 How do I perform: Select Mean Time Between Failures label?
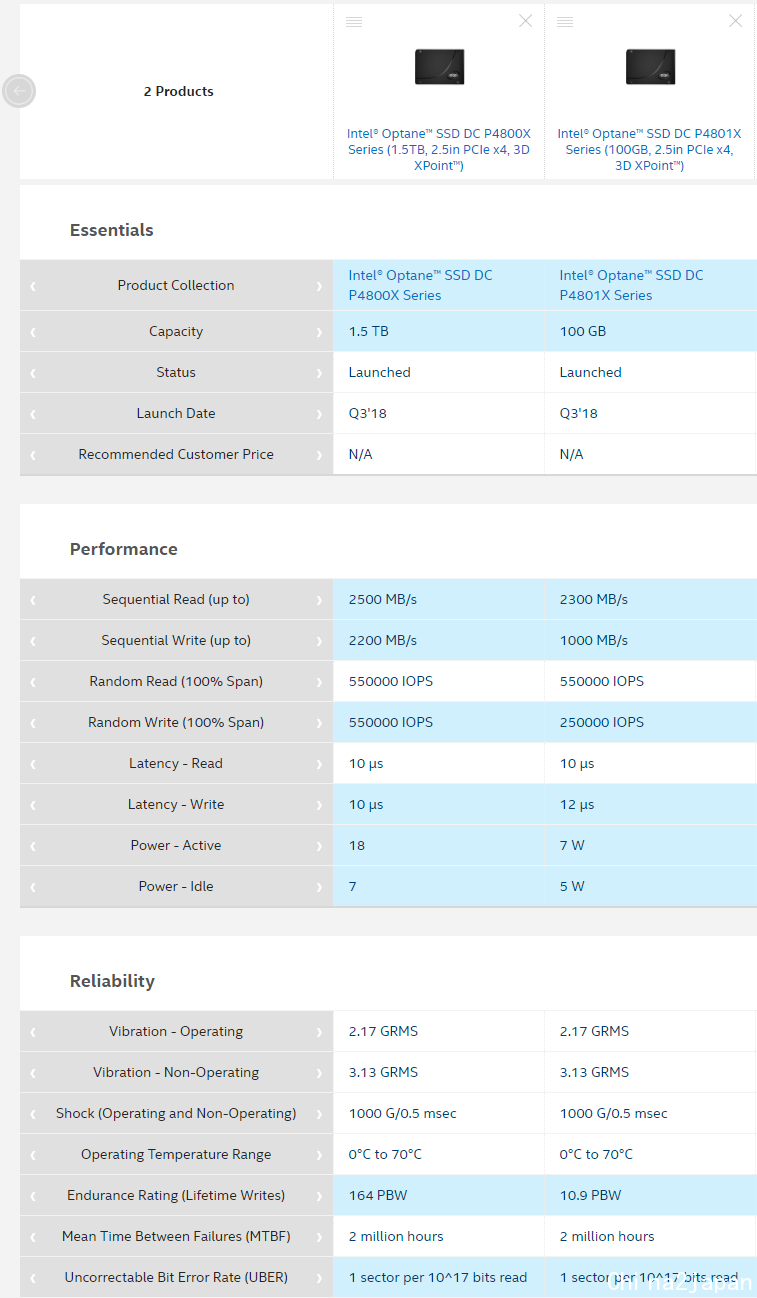click(x=176, y=1236)
